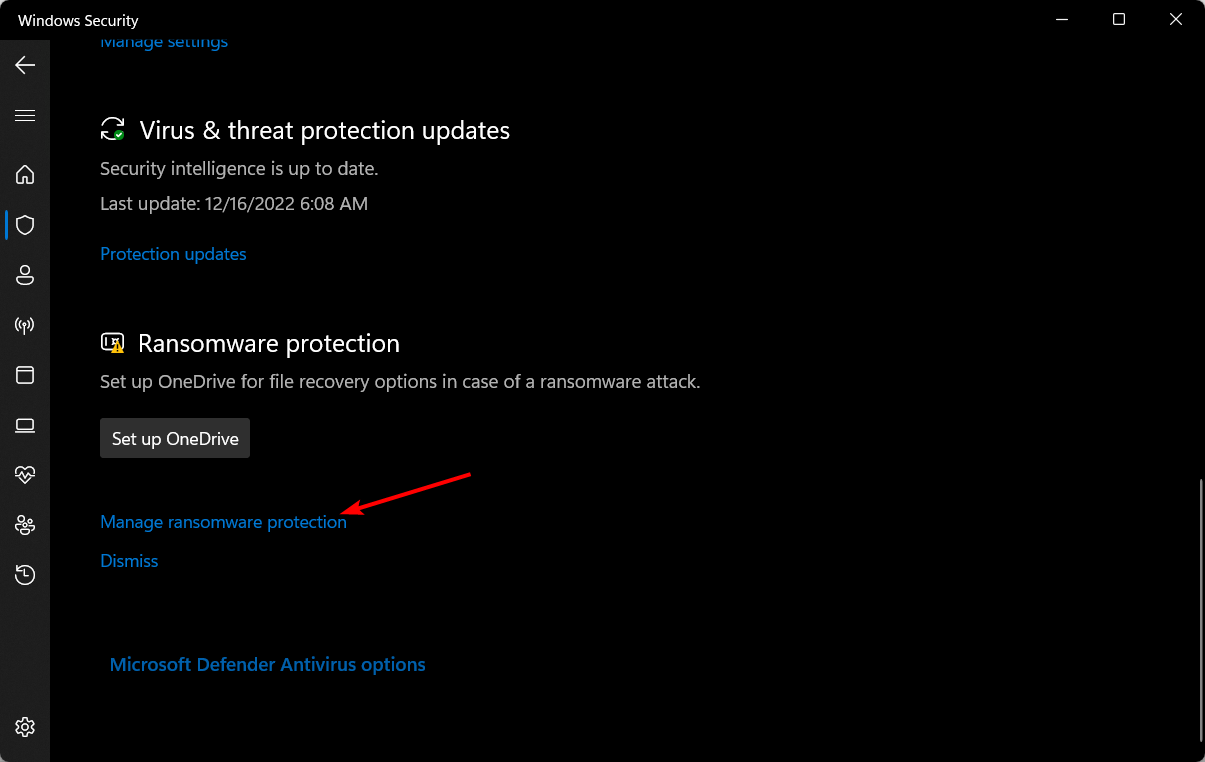Expand the hamburger navigation menu
Screen dimensions: 1205x762
(x=25, y=115)
